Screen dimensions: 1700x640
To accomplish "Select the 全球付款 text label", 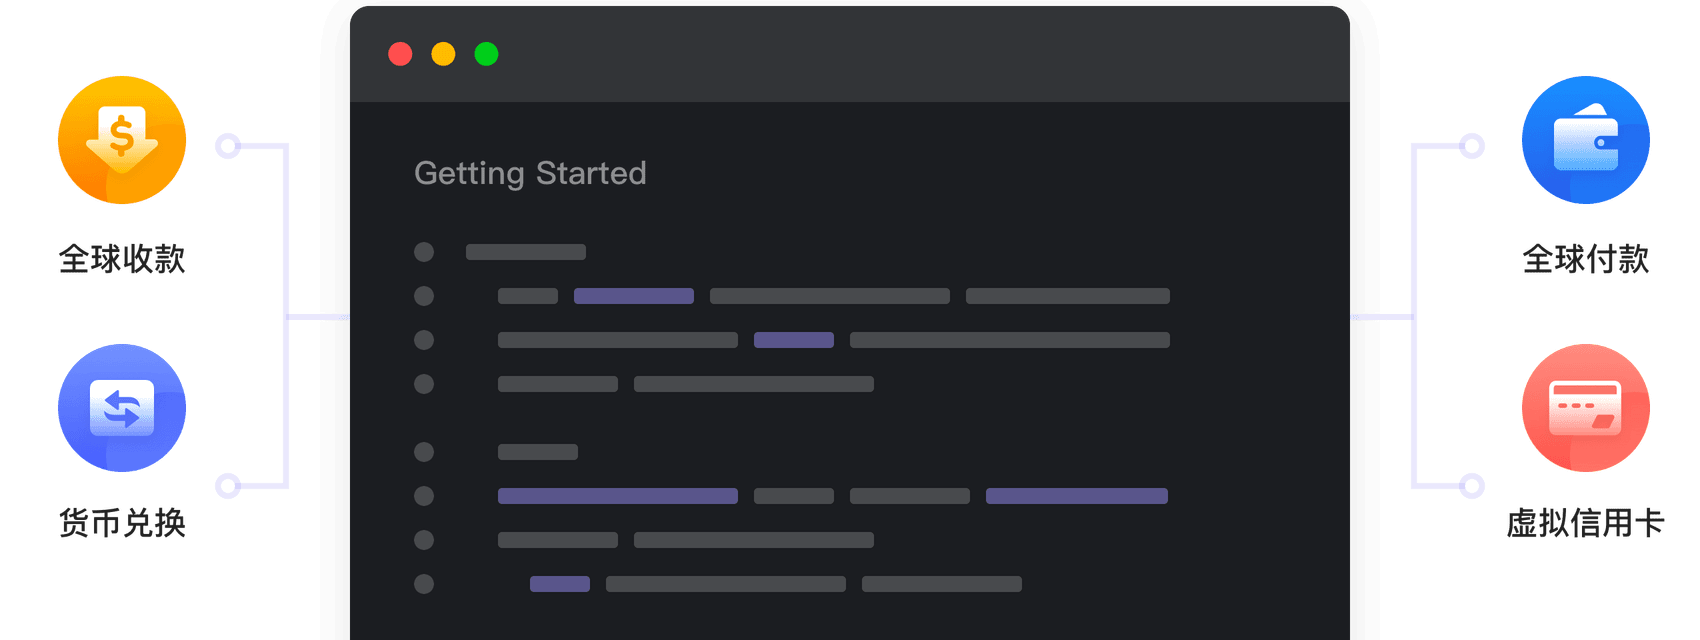I will pyautogui.click(x=1585, y=259).
